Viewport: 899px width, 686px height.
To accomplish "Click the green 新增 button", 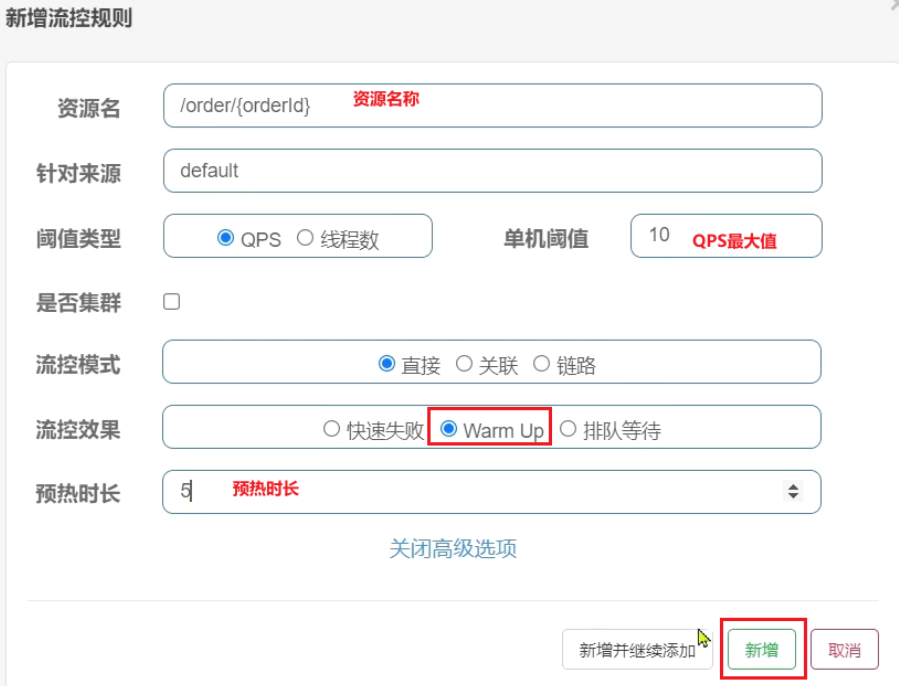I will [762, 649].
